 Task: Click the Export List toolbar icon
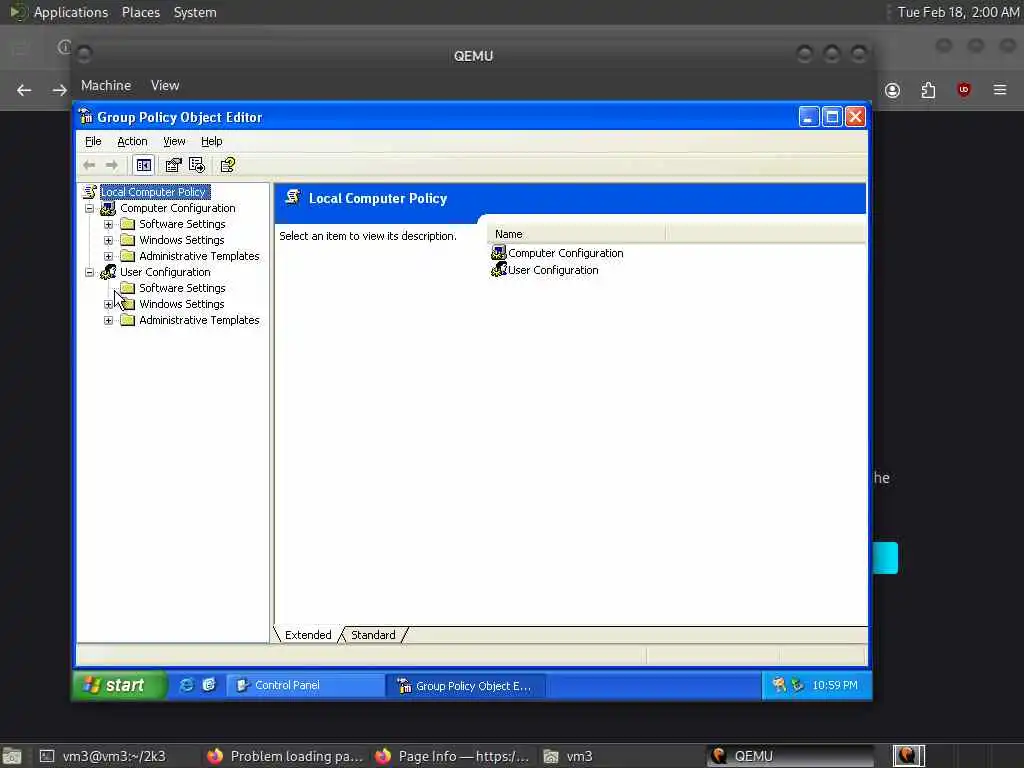(197, 165)
